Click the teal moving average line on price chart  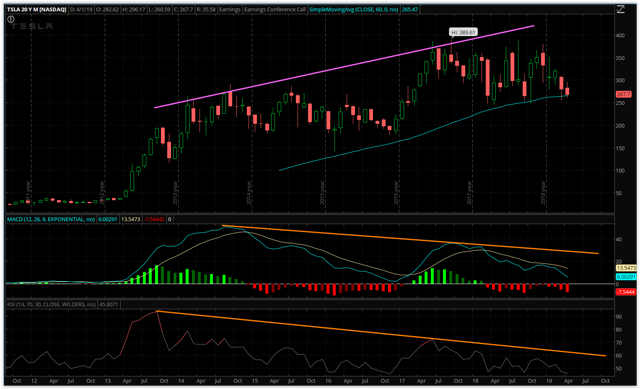[423, 133]
